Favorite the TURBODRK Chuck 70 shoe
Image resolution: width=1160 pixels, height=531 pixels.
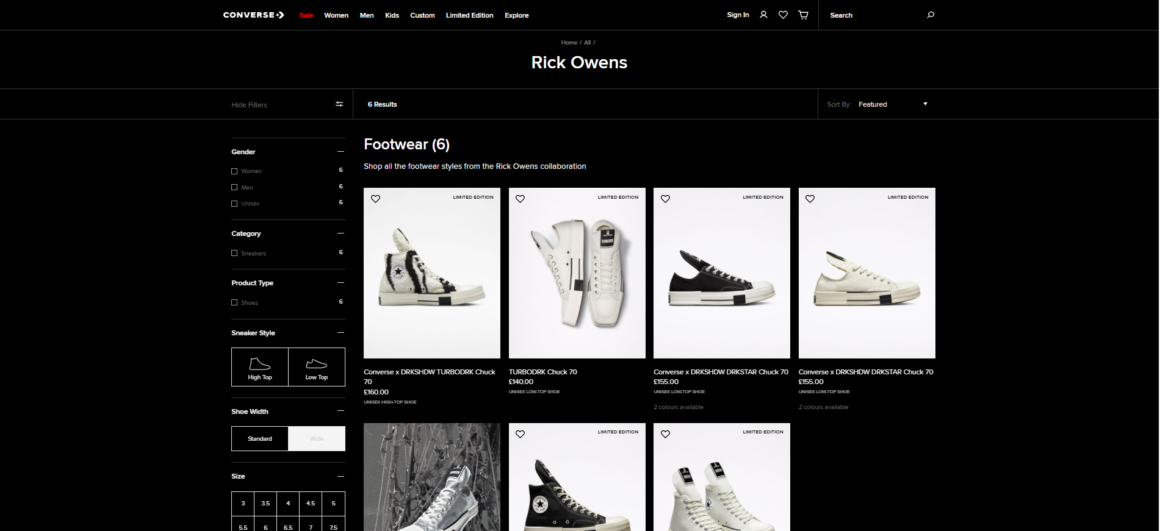tap(520, 198)
